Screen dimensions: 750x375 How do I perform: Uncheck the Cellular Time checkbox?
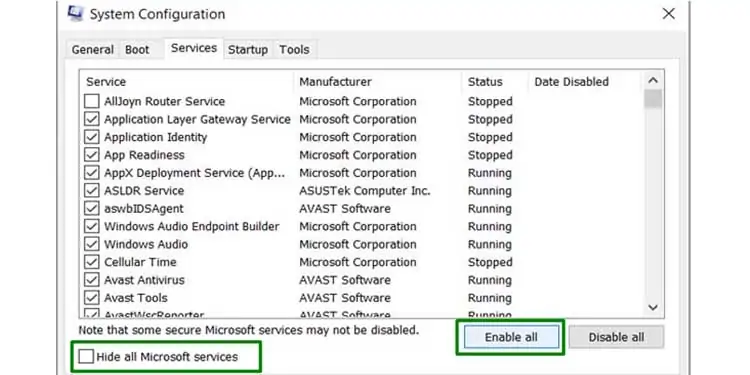(91, 262)
